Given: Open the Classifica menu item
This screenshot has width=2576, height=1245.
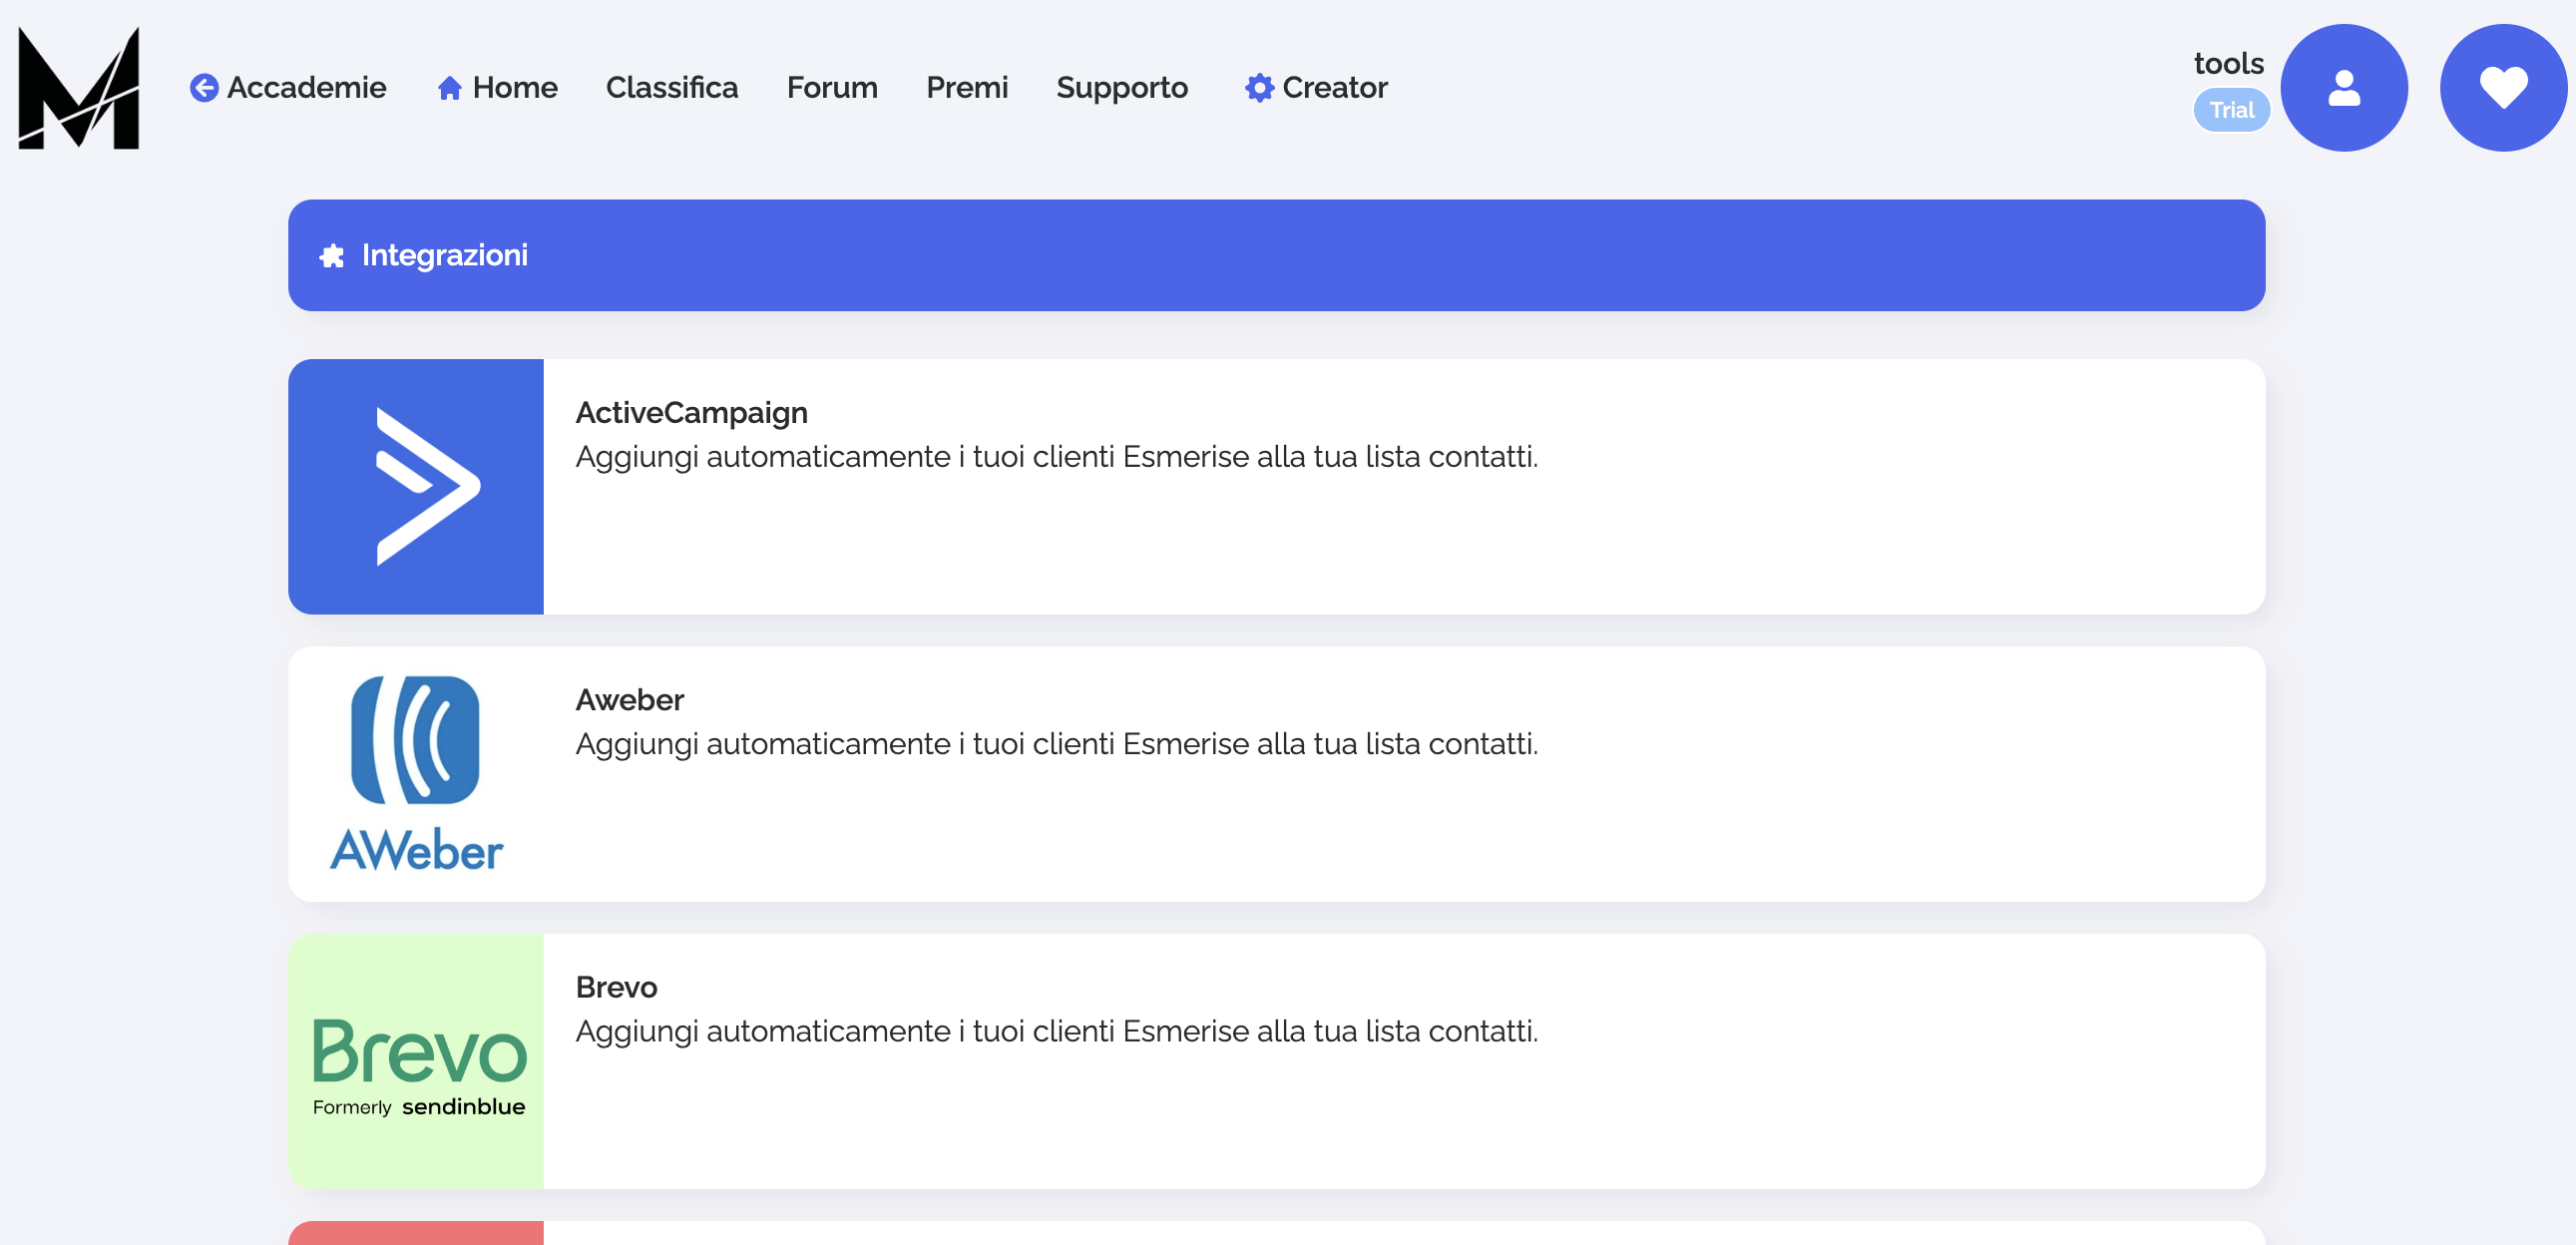Looking at the screenshot, I should (671, 88).
